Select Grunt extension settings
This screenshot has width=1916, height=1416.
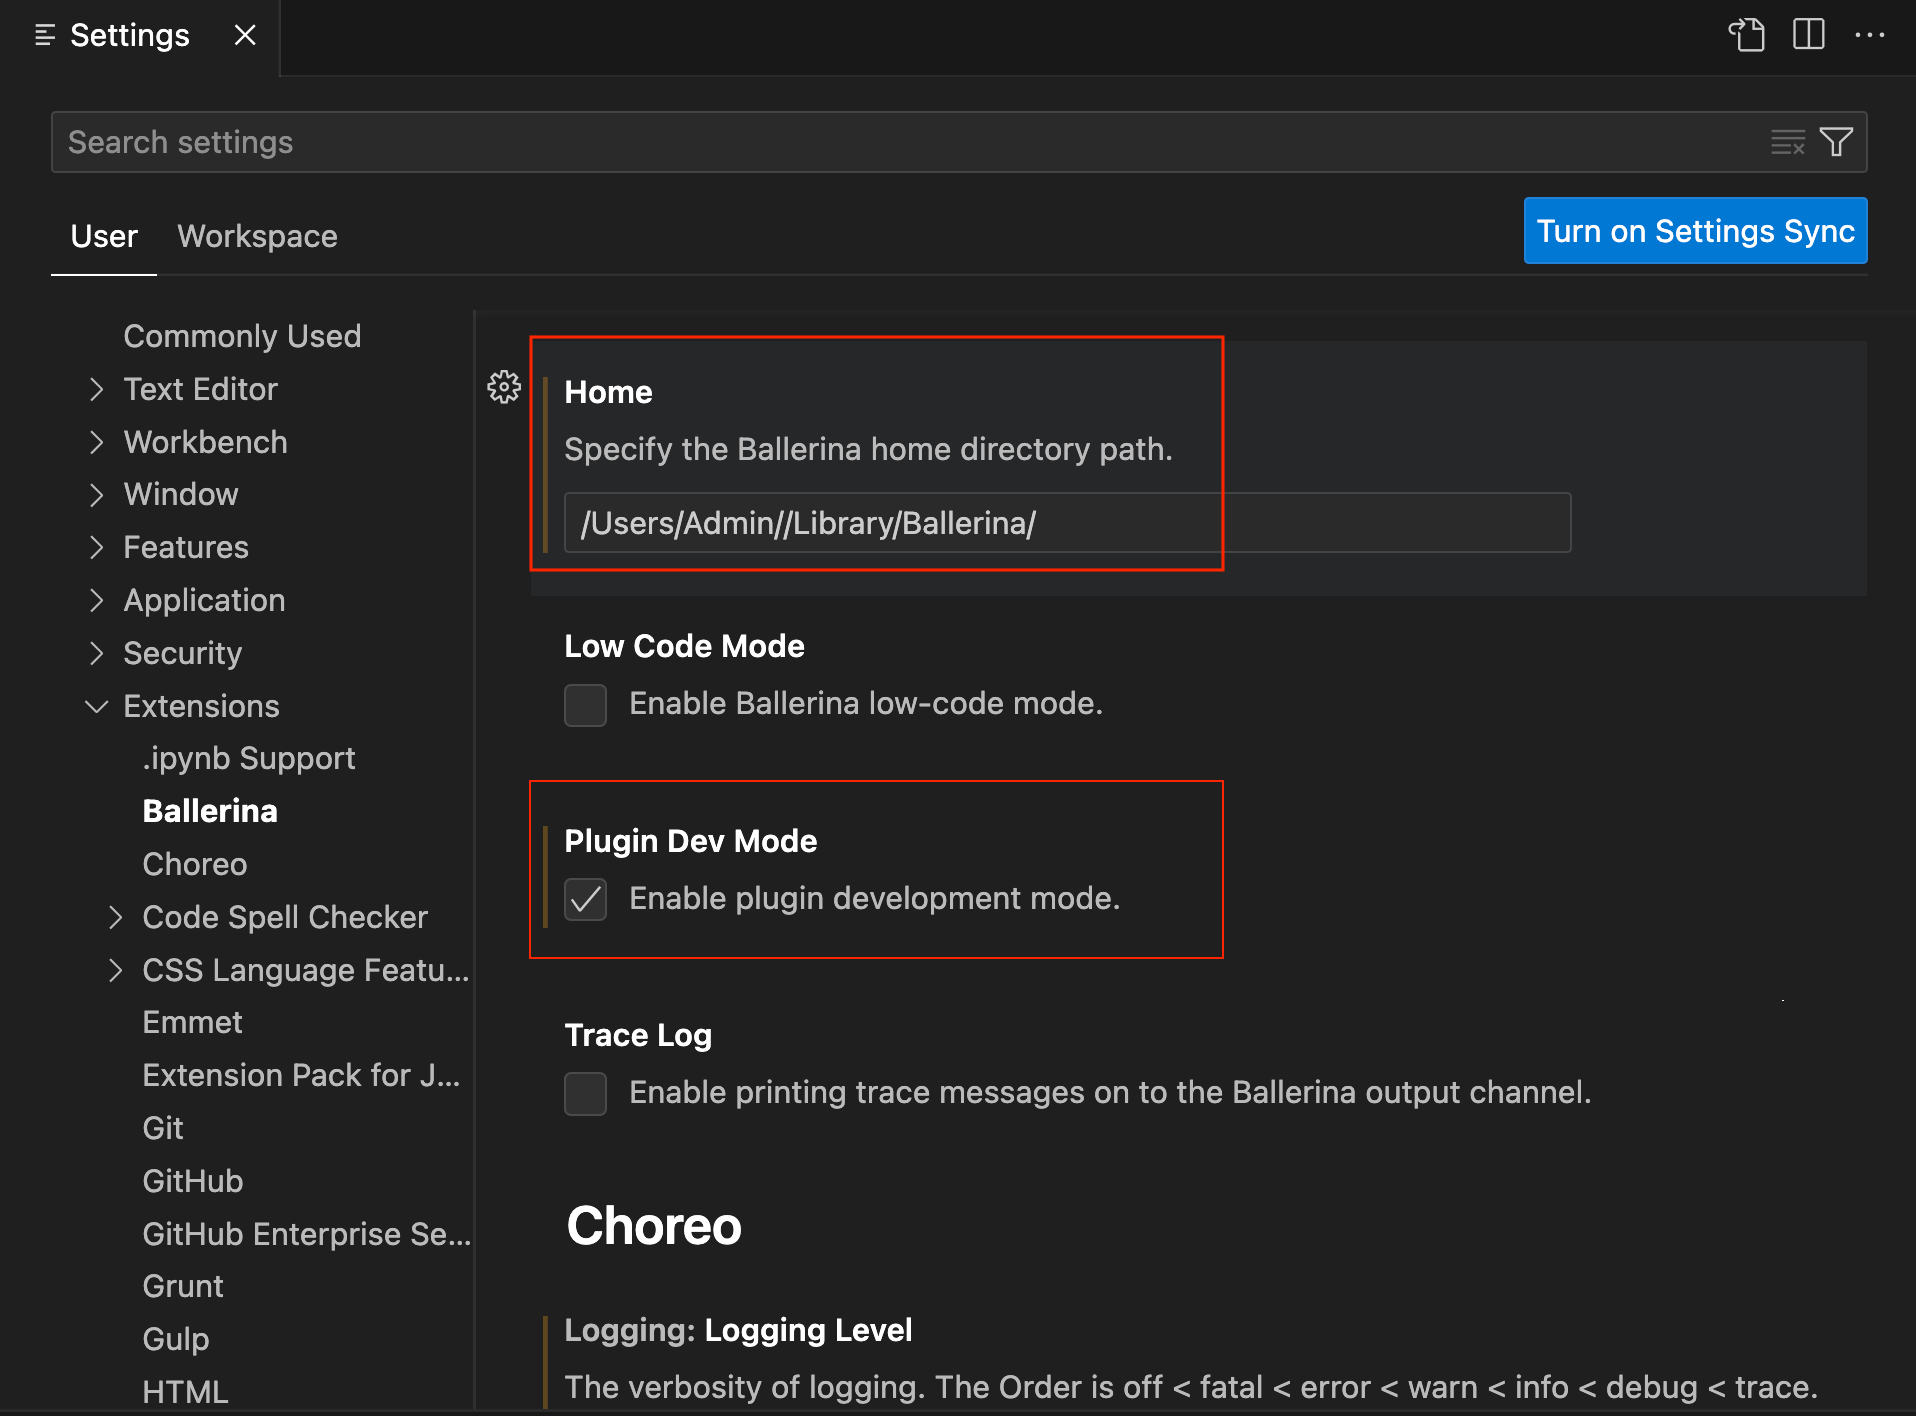click(x=183, y=1286)
